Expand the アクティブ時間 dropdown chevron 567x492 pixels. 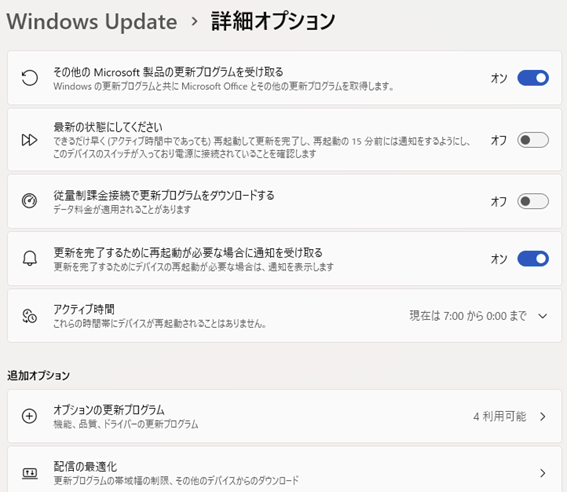click(542, 316)
